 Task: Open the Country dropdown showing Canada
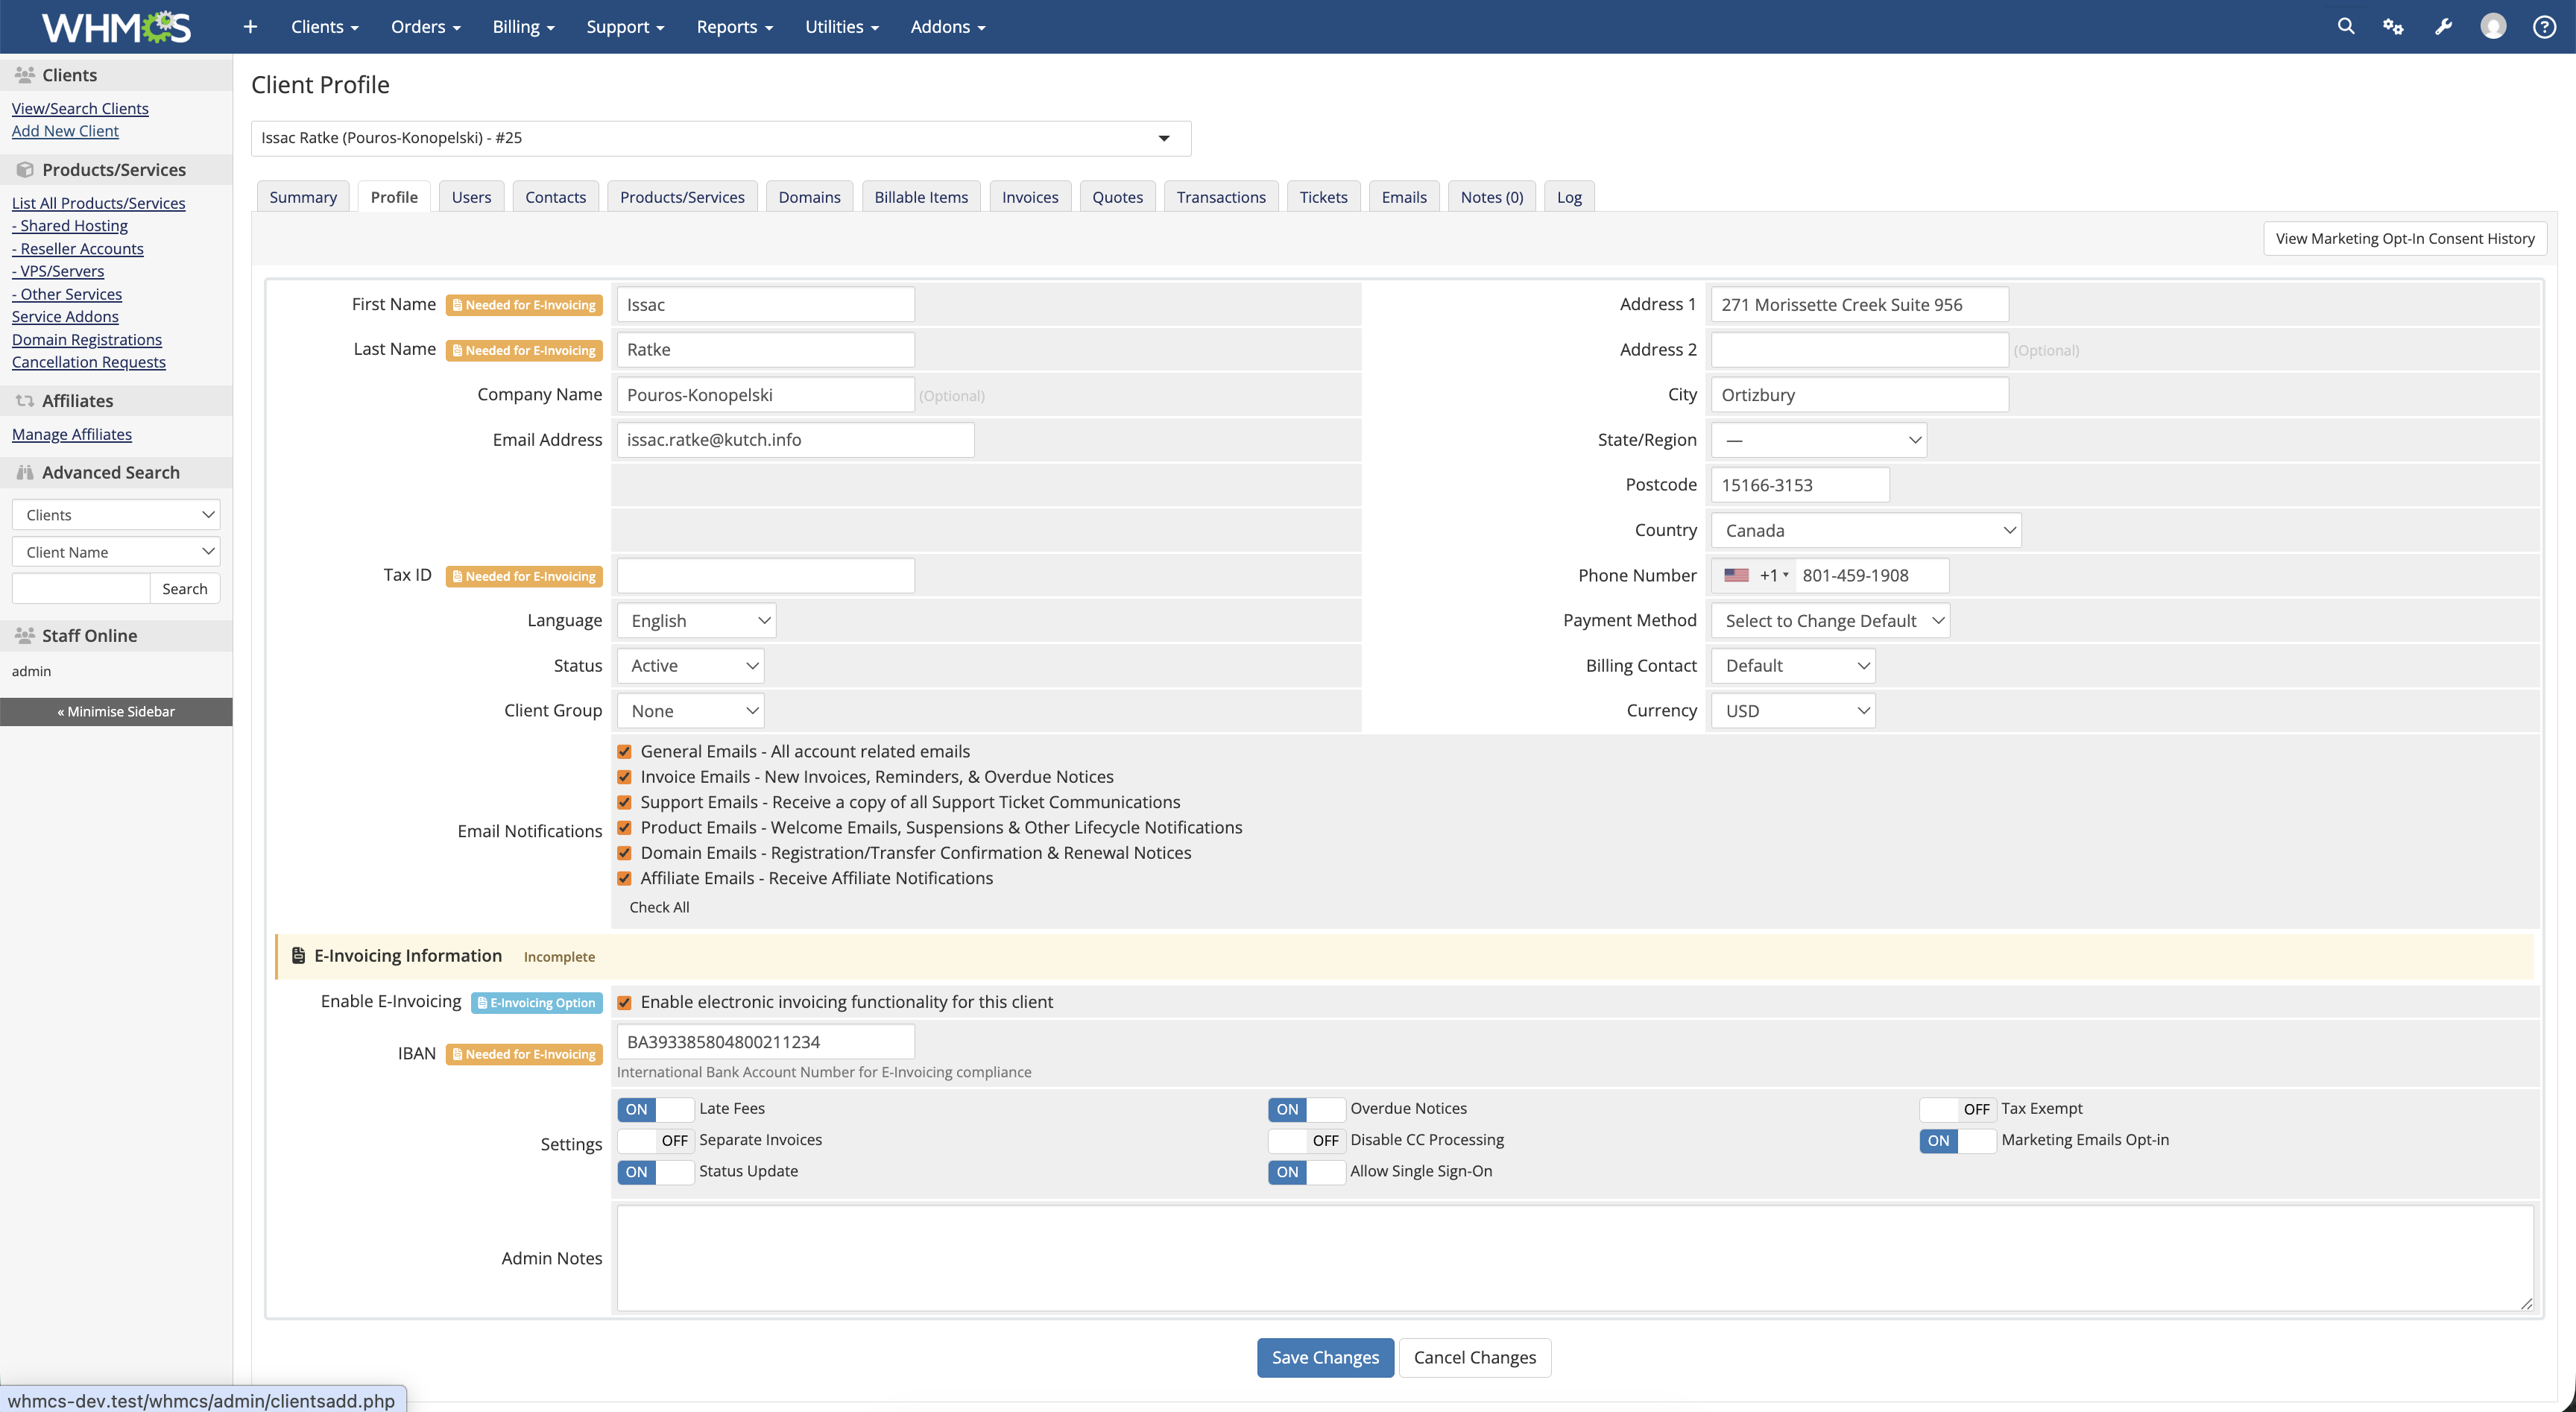click(1866, 530)
